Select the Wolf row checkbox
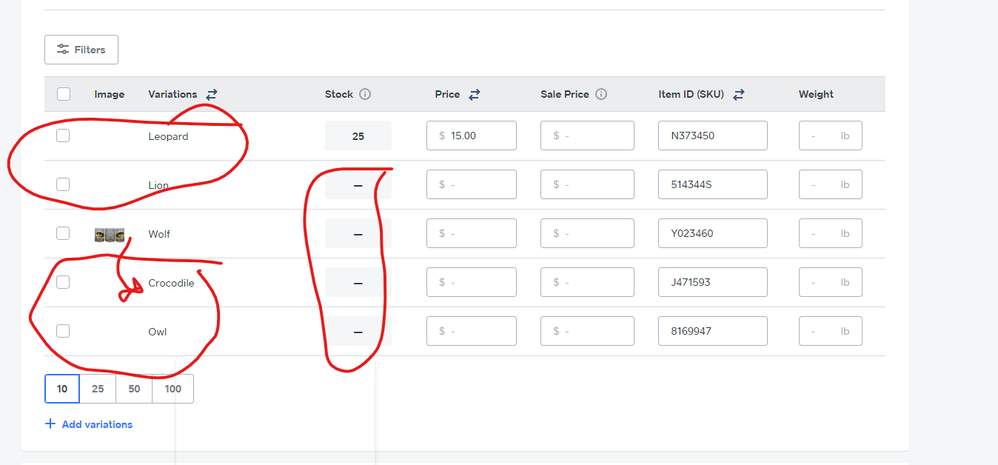This screenshot has width=998, height=465. click(x=63, y=233)
